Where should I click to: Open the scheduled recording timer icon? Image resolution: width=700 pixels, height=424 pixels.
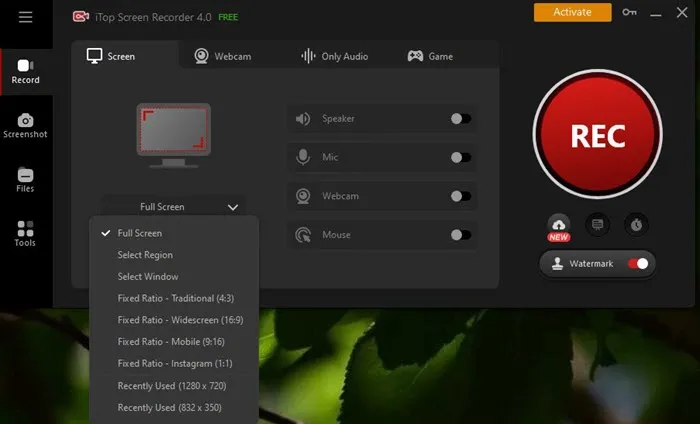(636, 224)
